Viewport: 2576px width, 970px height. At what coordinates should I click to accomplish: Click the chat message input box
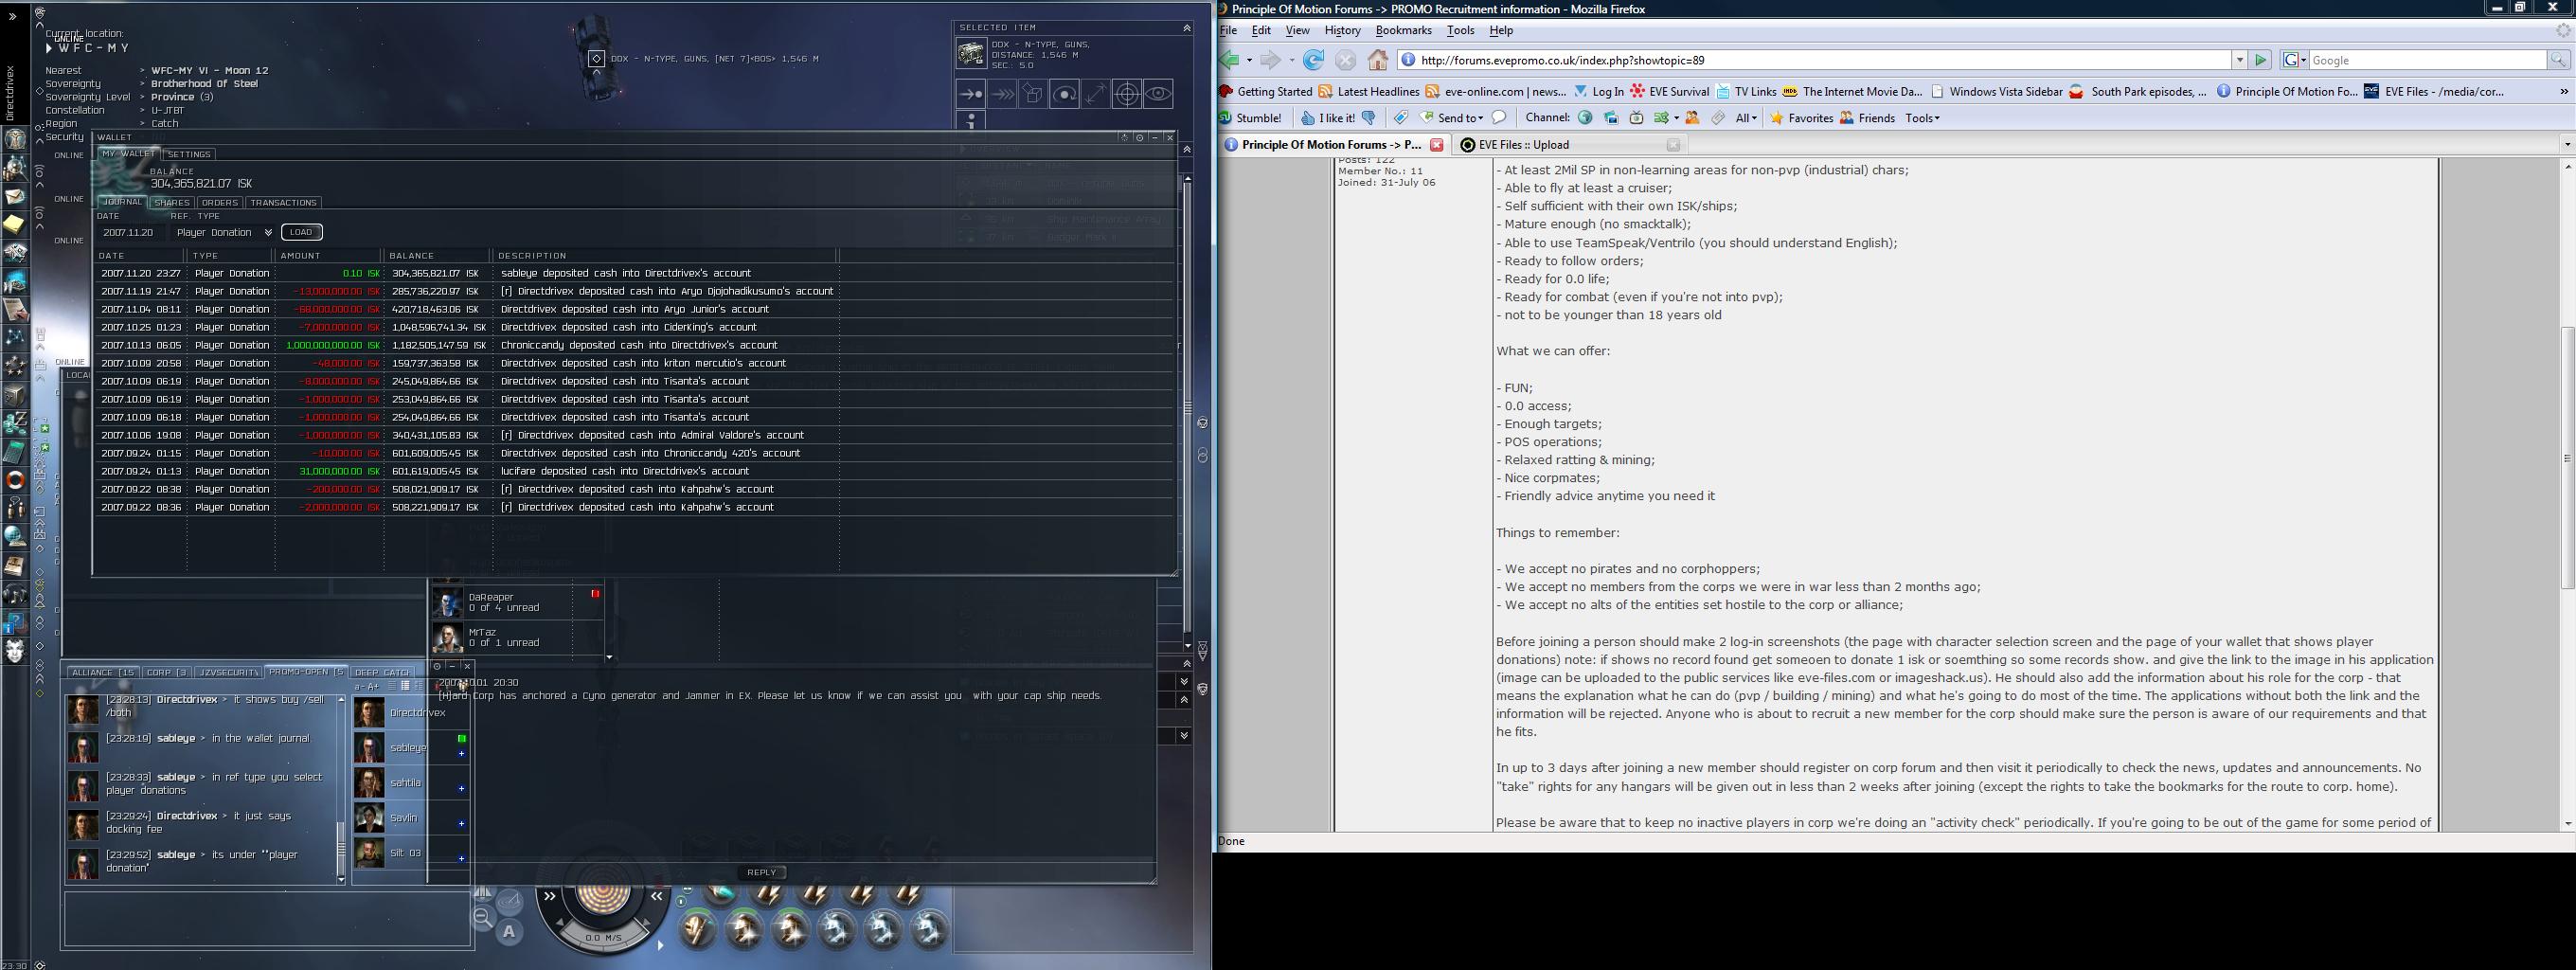coord(266,918)
